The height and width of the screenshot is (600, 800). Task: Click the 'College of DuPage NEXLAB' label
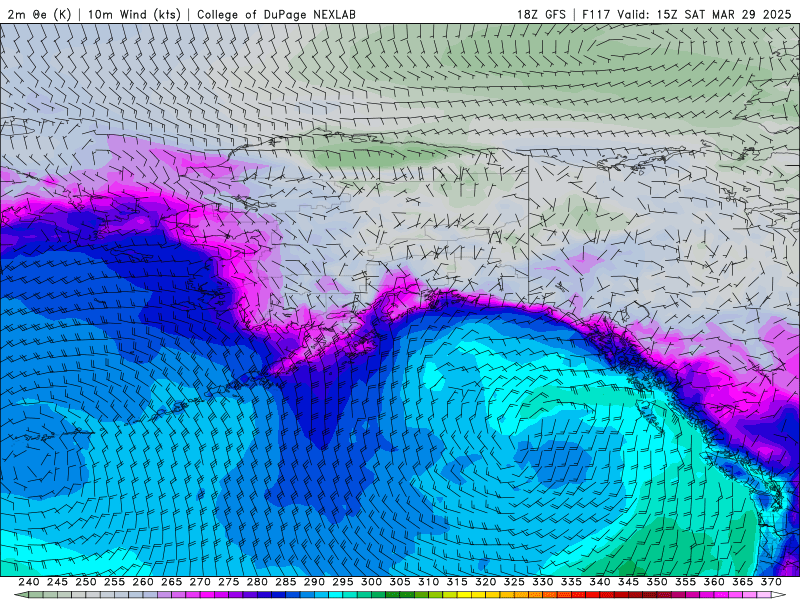tap(276, 14)
